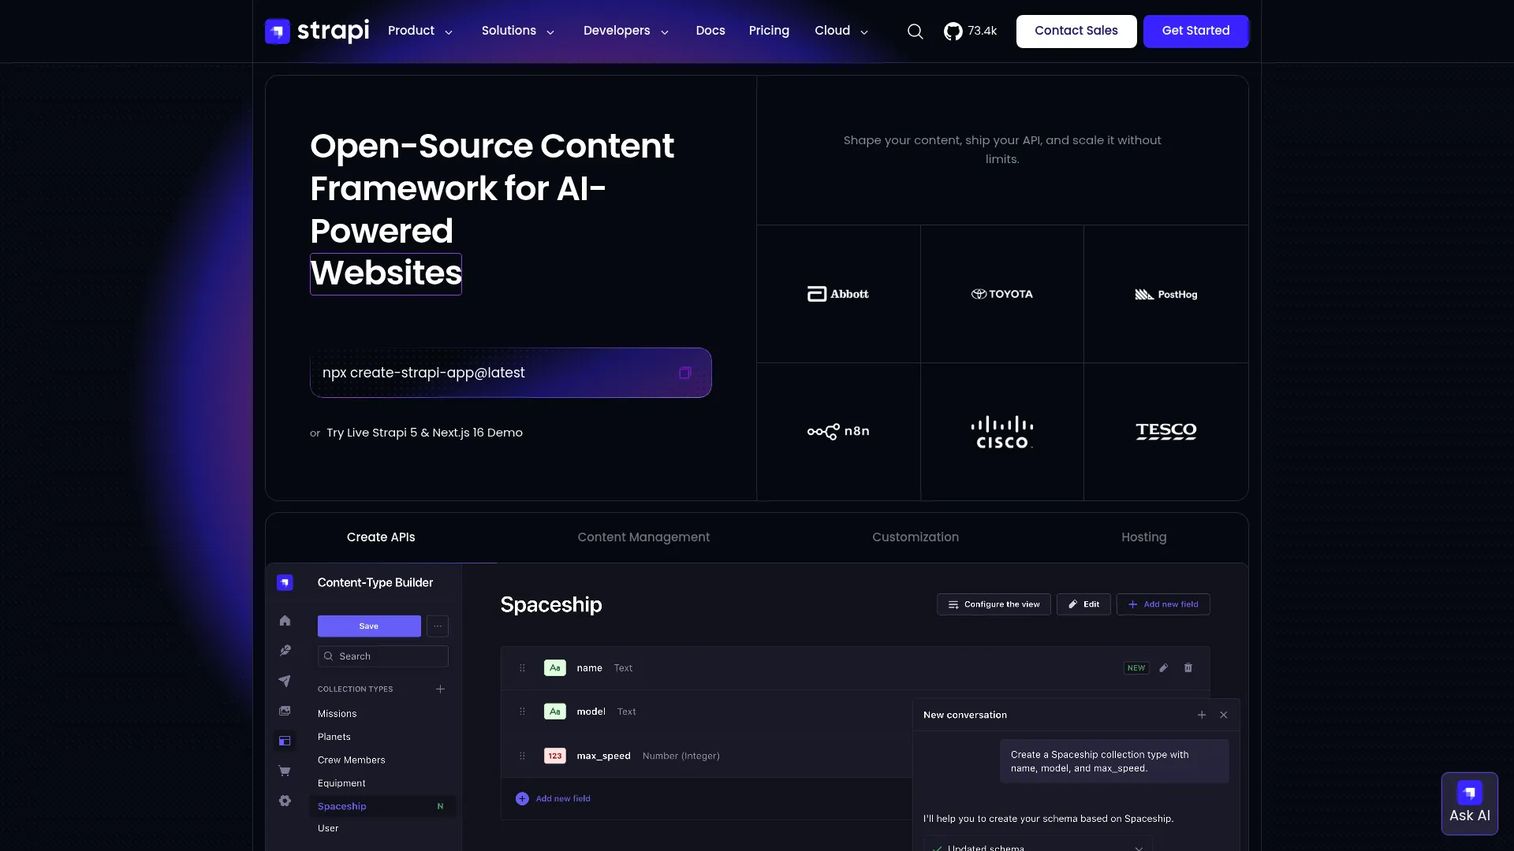Click the drag handle on the max_speed row
This screenshot has width=1514, height=851.
pyautogui.click(x=522, y=756)
